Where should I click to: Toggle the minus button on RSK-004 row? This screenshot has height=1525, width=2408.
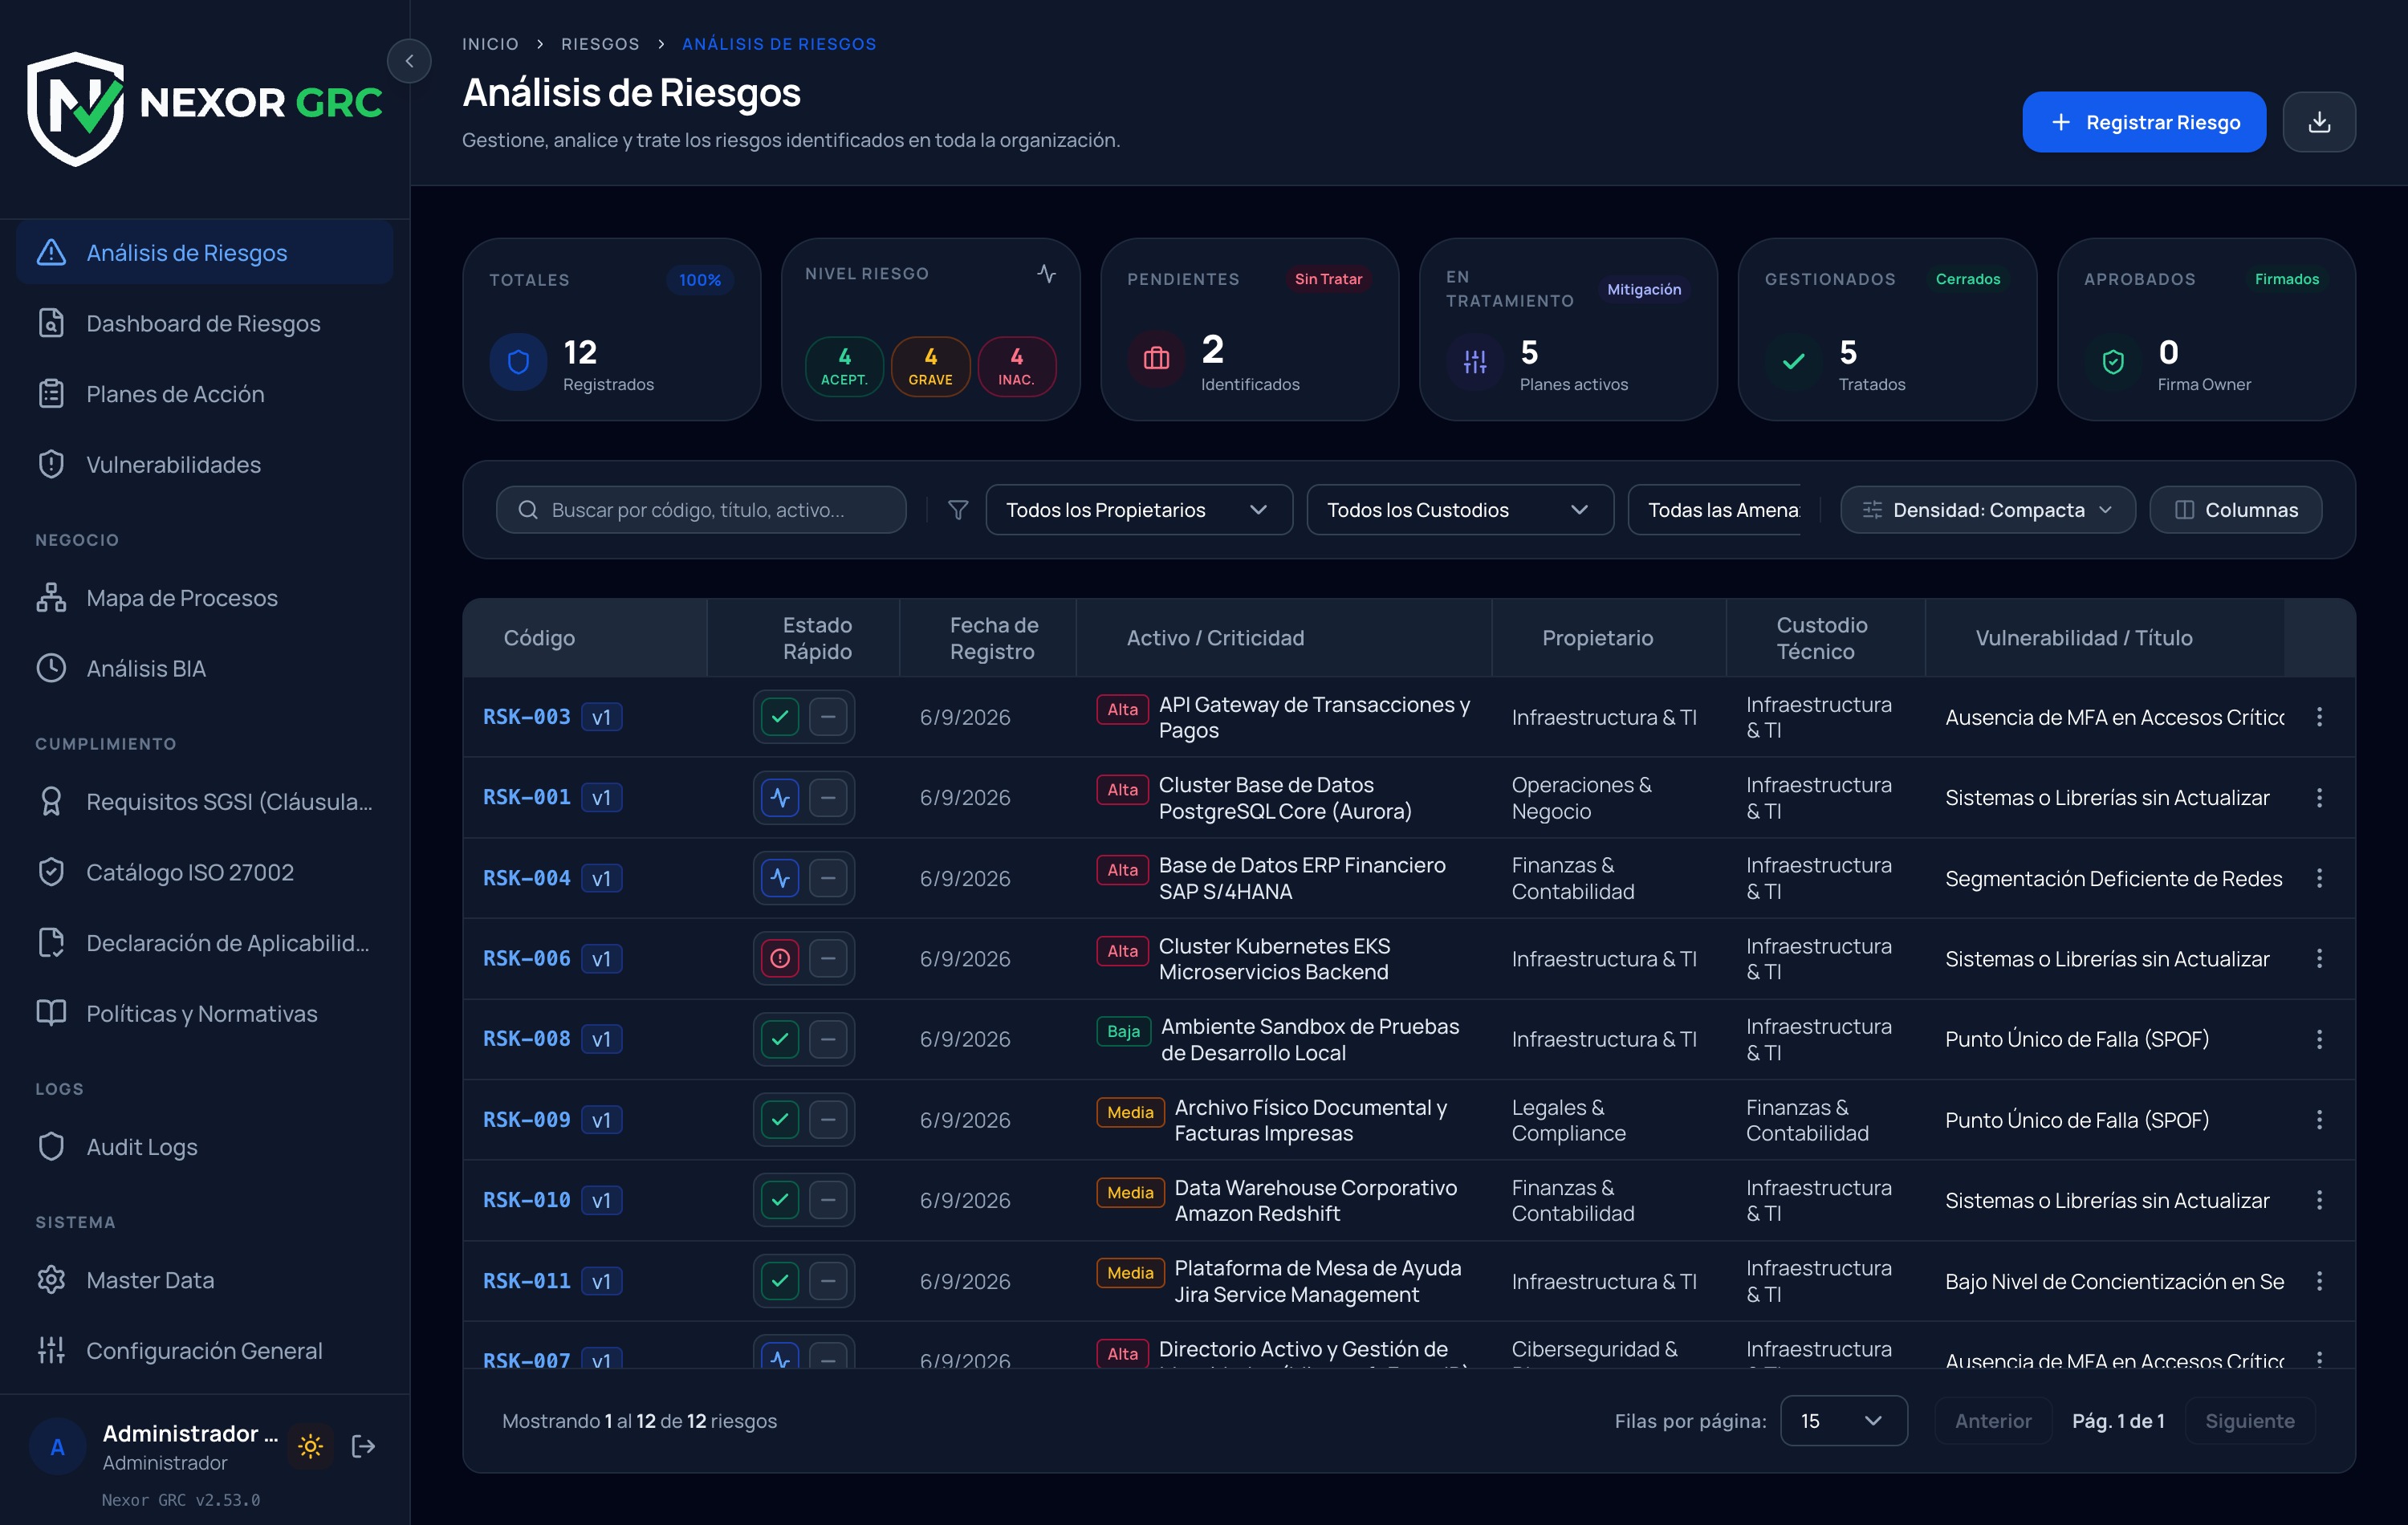click(828, 878)
